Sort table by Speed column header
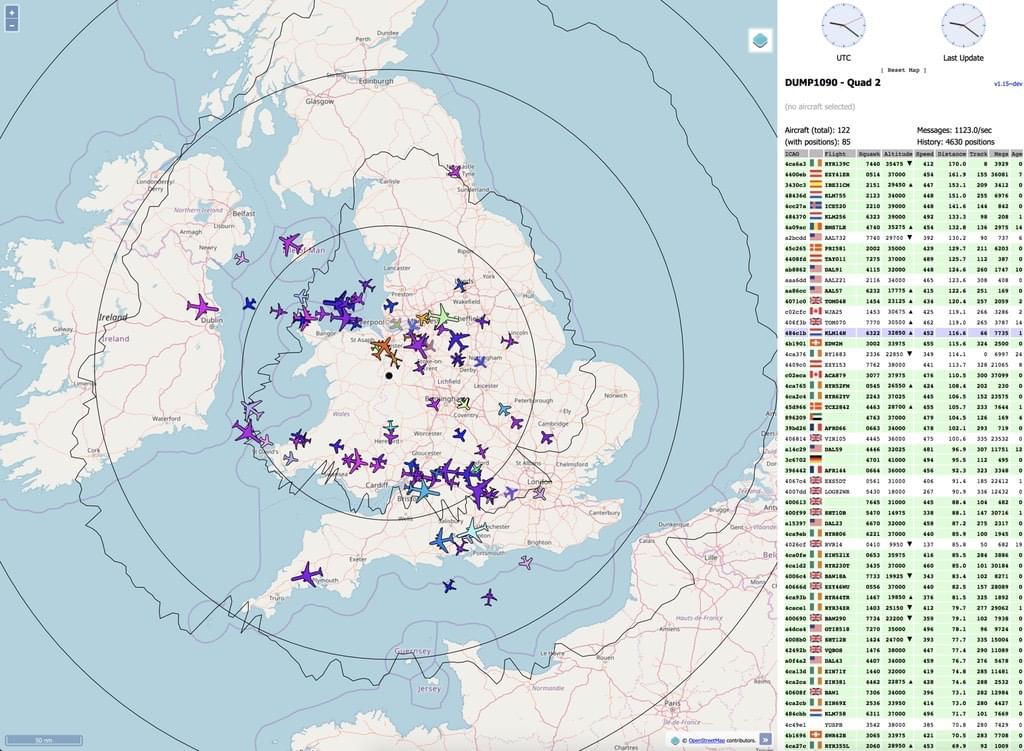Screen dimensions: 1024x751 tap(924, 154)
